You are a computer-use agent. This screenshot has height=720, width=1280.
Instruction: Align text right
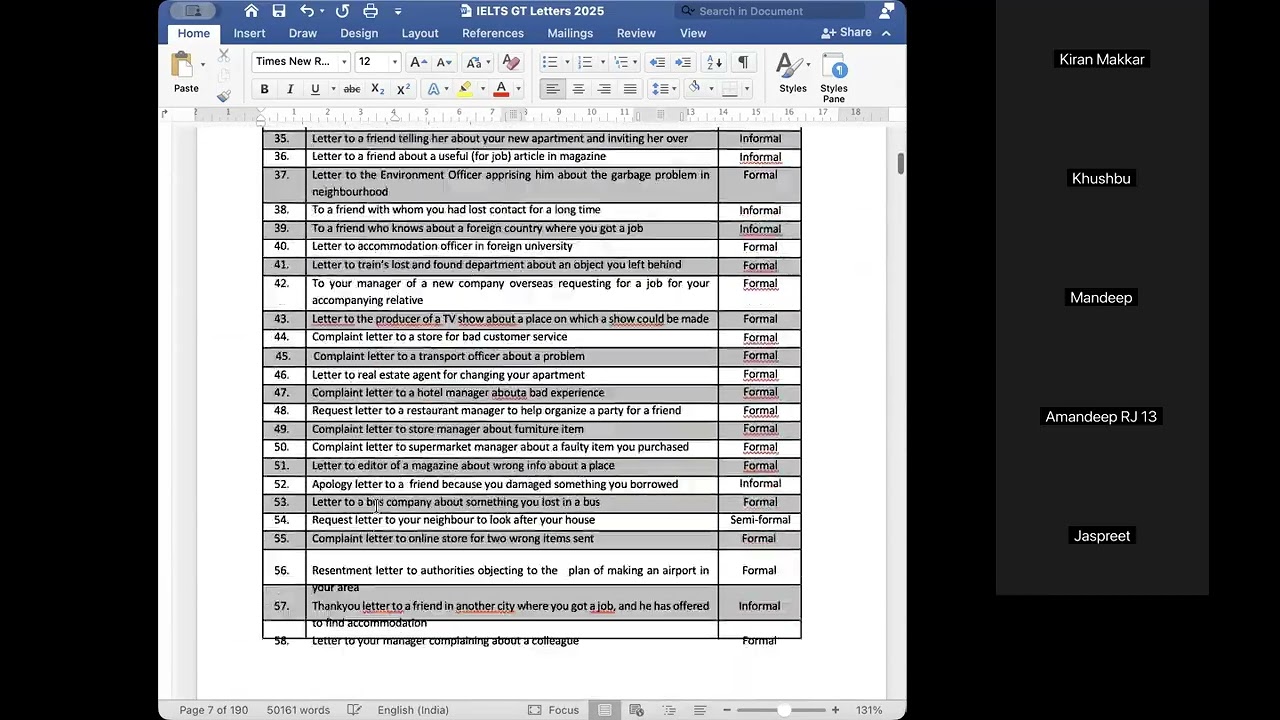point(604,89)
